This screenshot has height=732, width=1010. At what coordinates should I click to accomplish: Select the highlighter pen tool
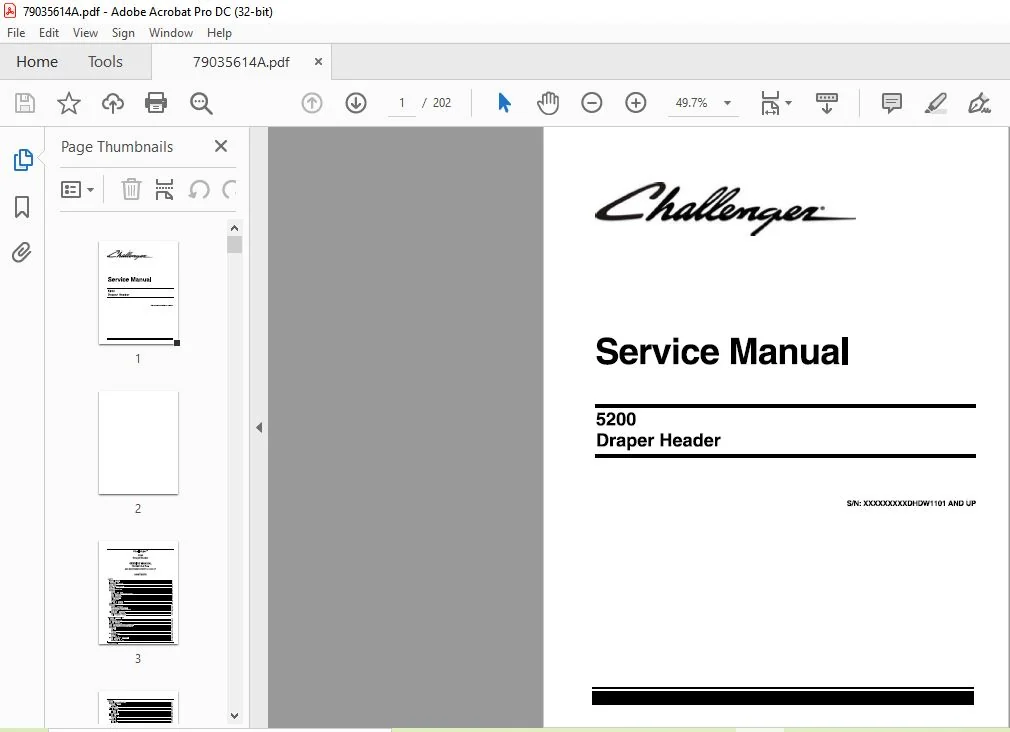coord(935,103)
